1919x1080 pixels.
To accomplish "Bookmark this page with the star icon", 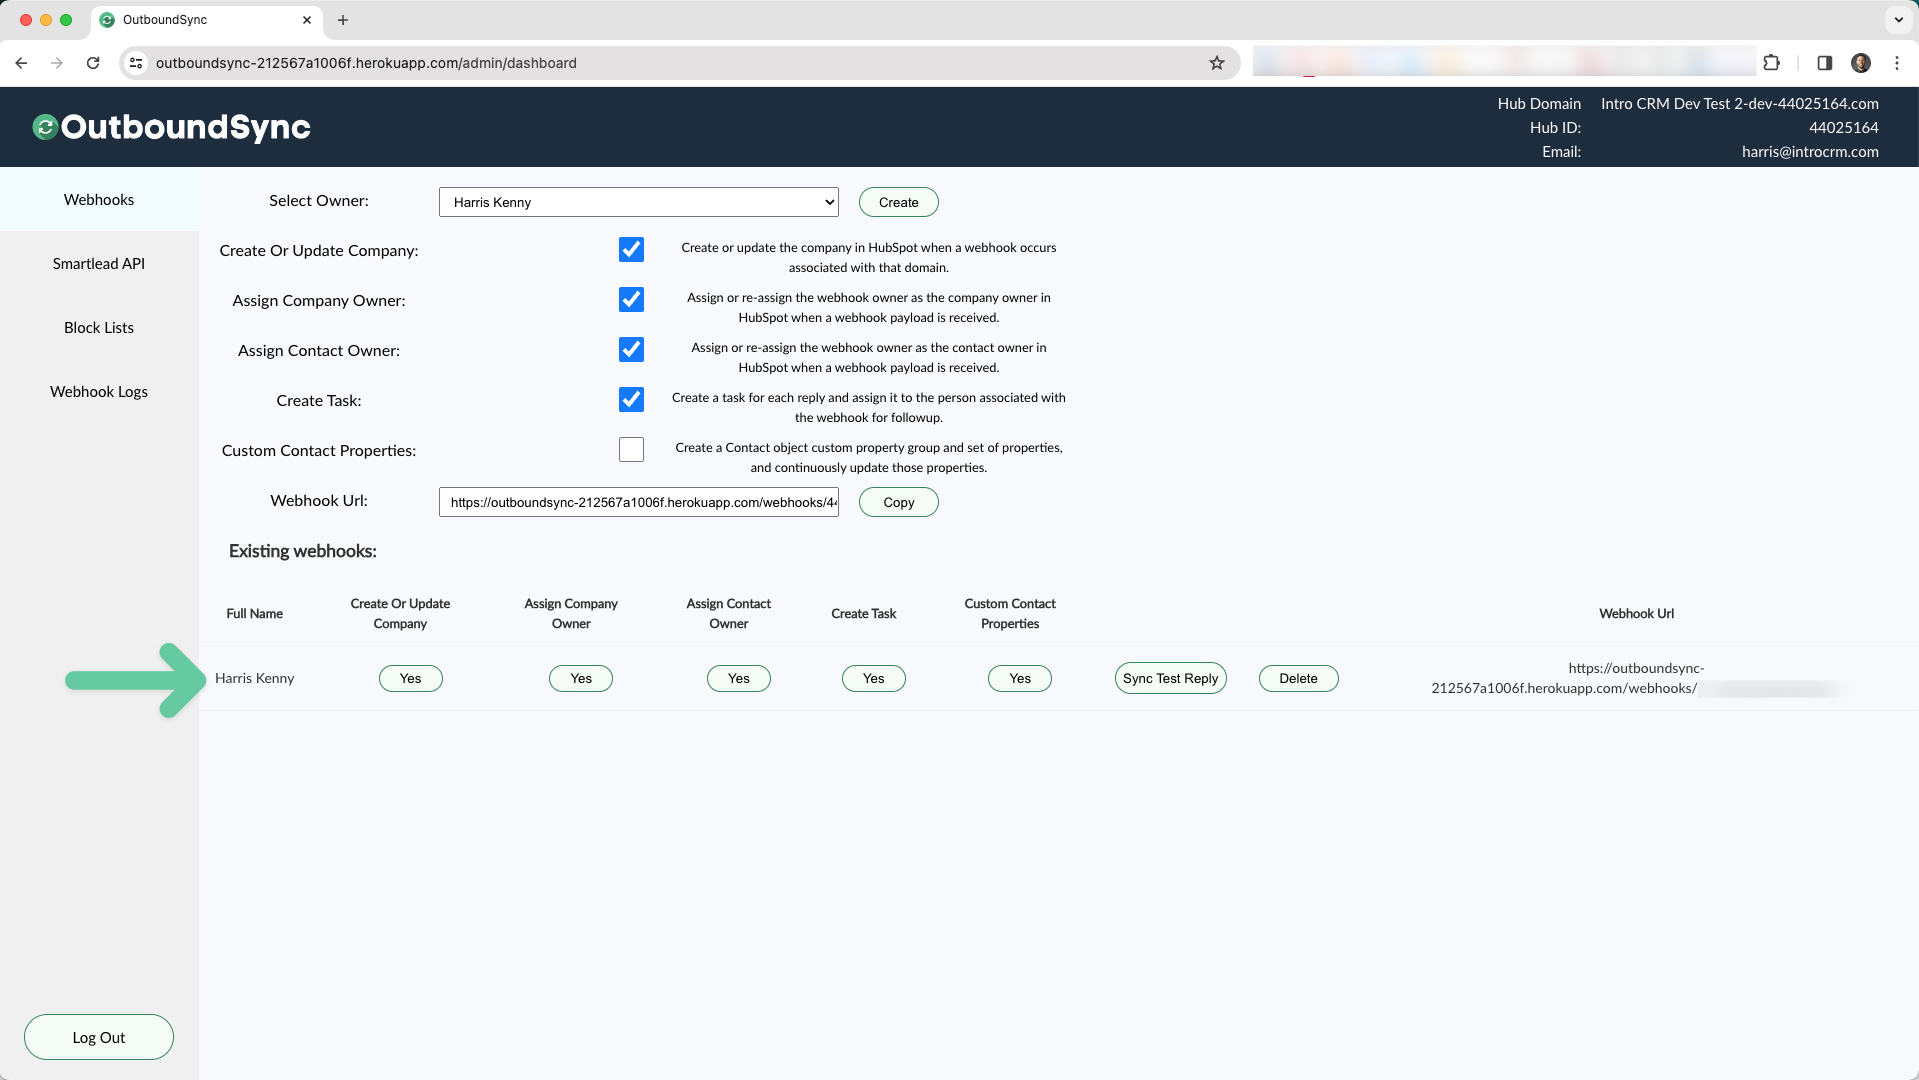I will pyautogui.click(x=1216, y=63).
